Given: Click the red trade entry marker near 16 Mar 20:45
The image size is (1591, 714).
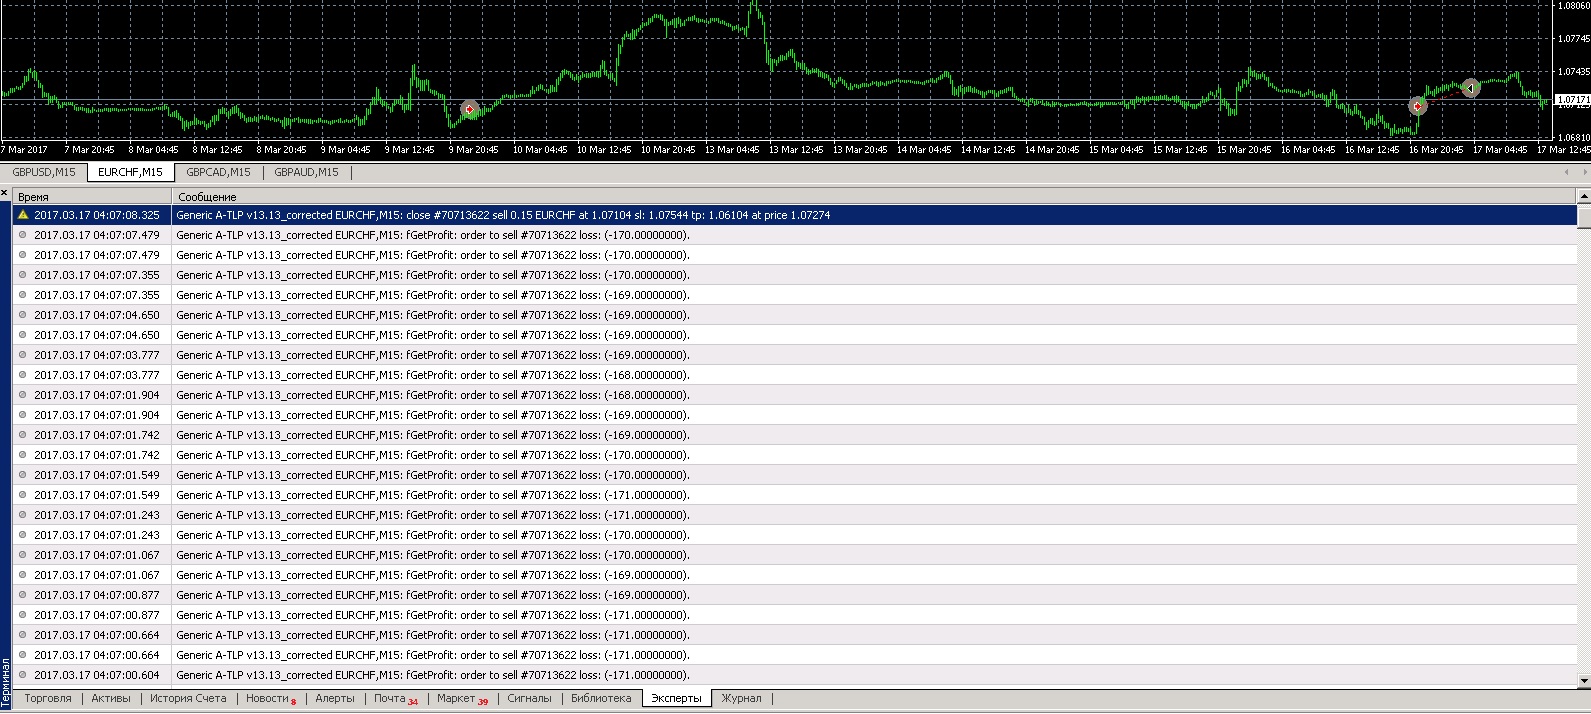Looking at the screenshot, I should 1417,106.
